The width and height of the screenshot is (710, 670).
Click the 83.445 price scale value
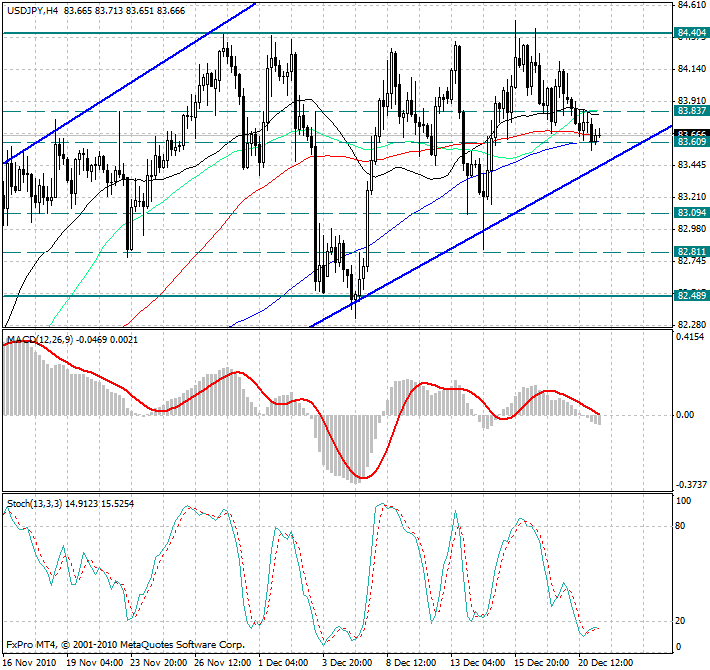pos(692,165)
